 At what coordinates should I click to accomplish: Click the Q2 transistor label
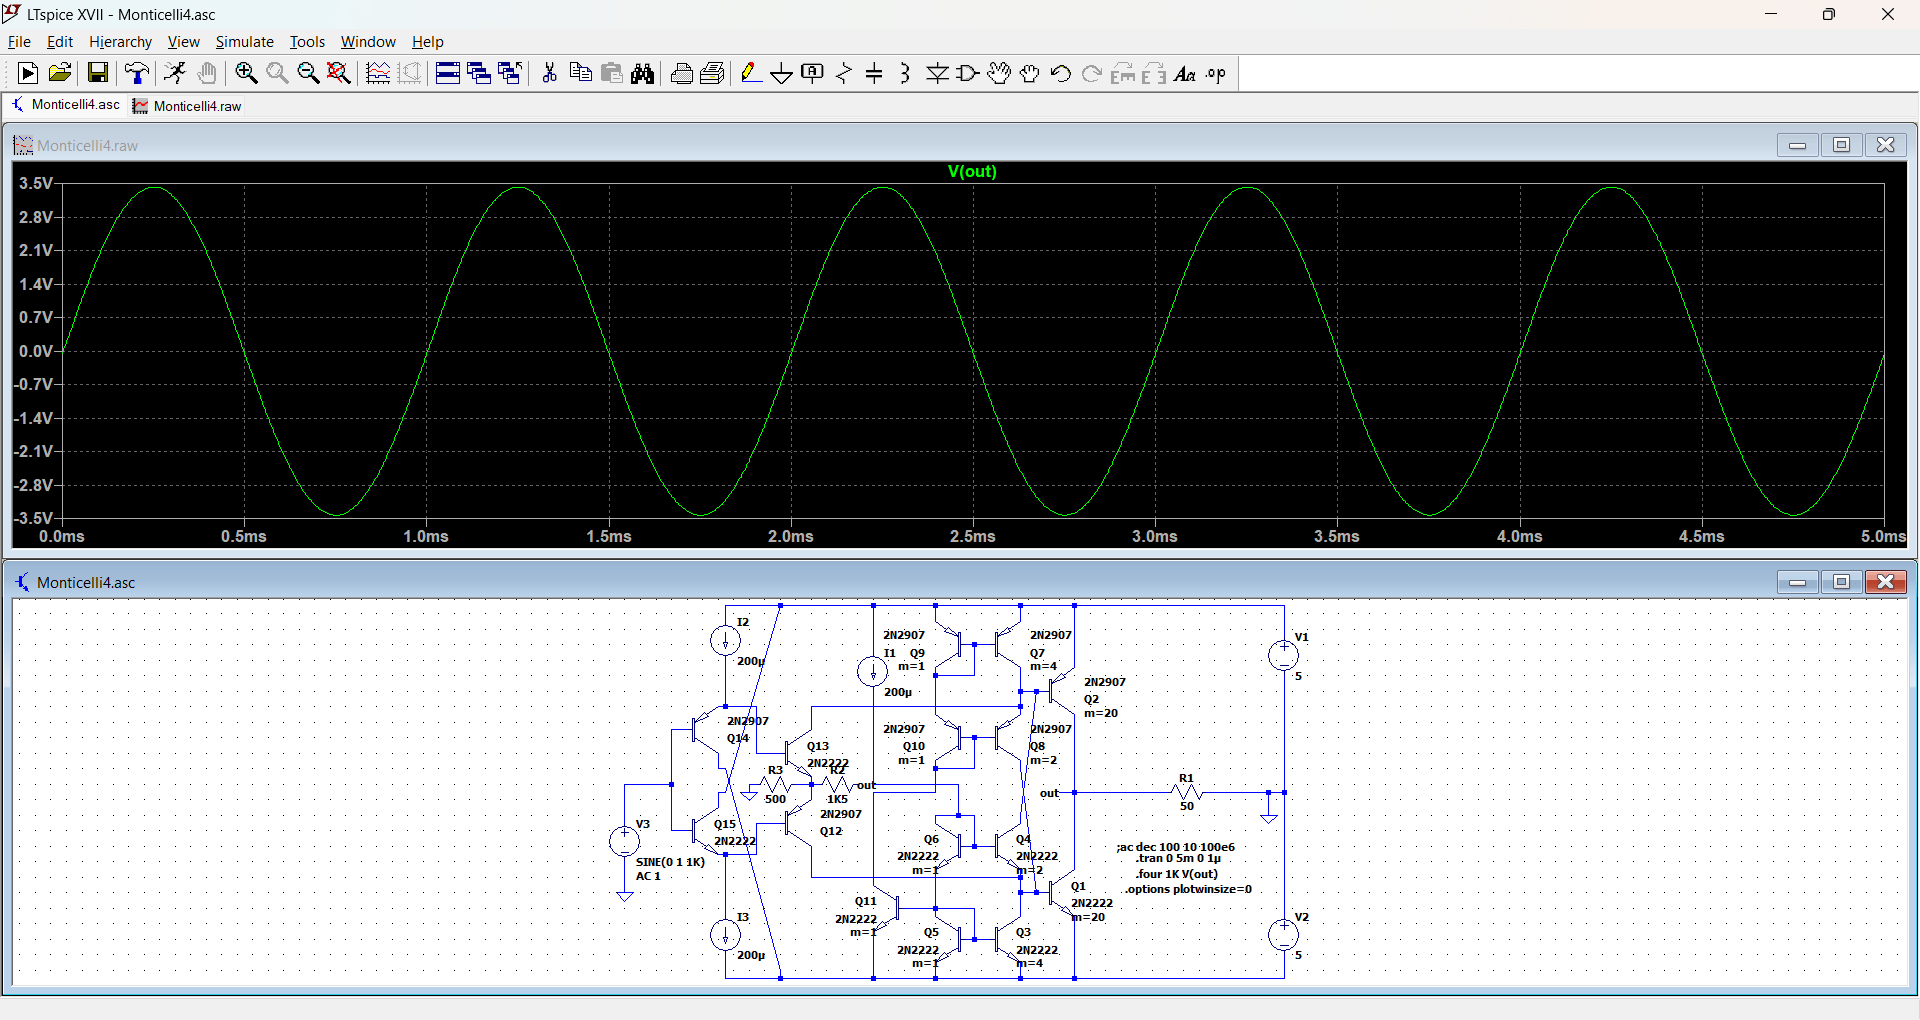tap(1091, 699)
